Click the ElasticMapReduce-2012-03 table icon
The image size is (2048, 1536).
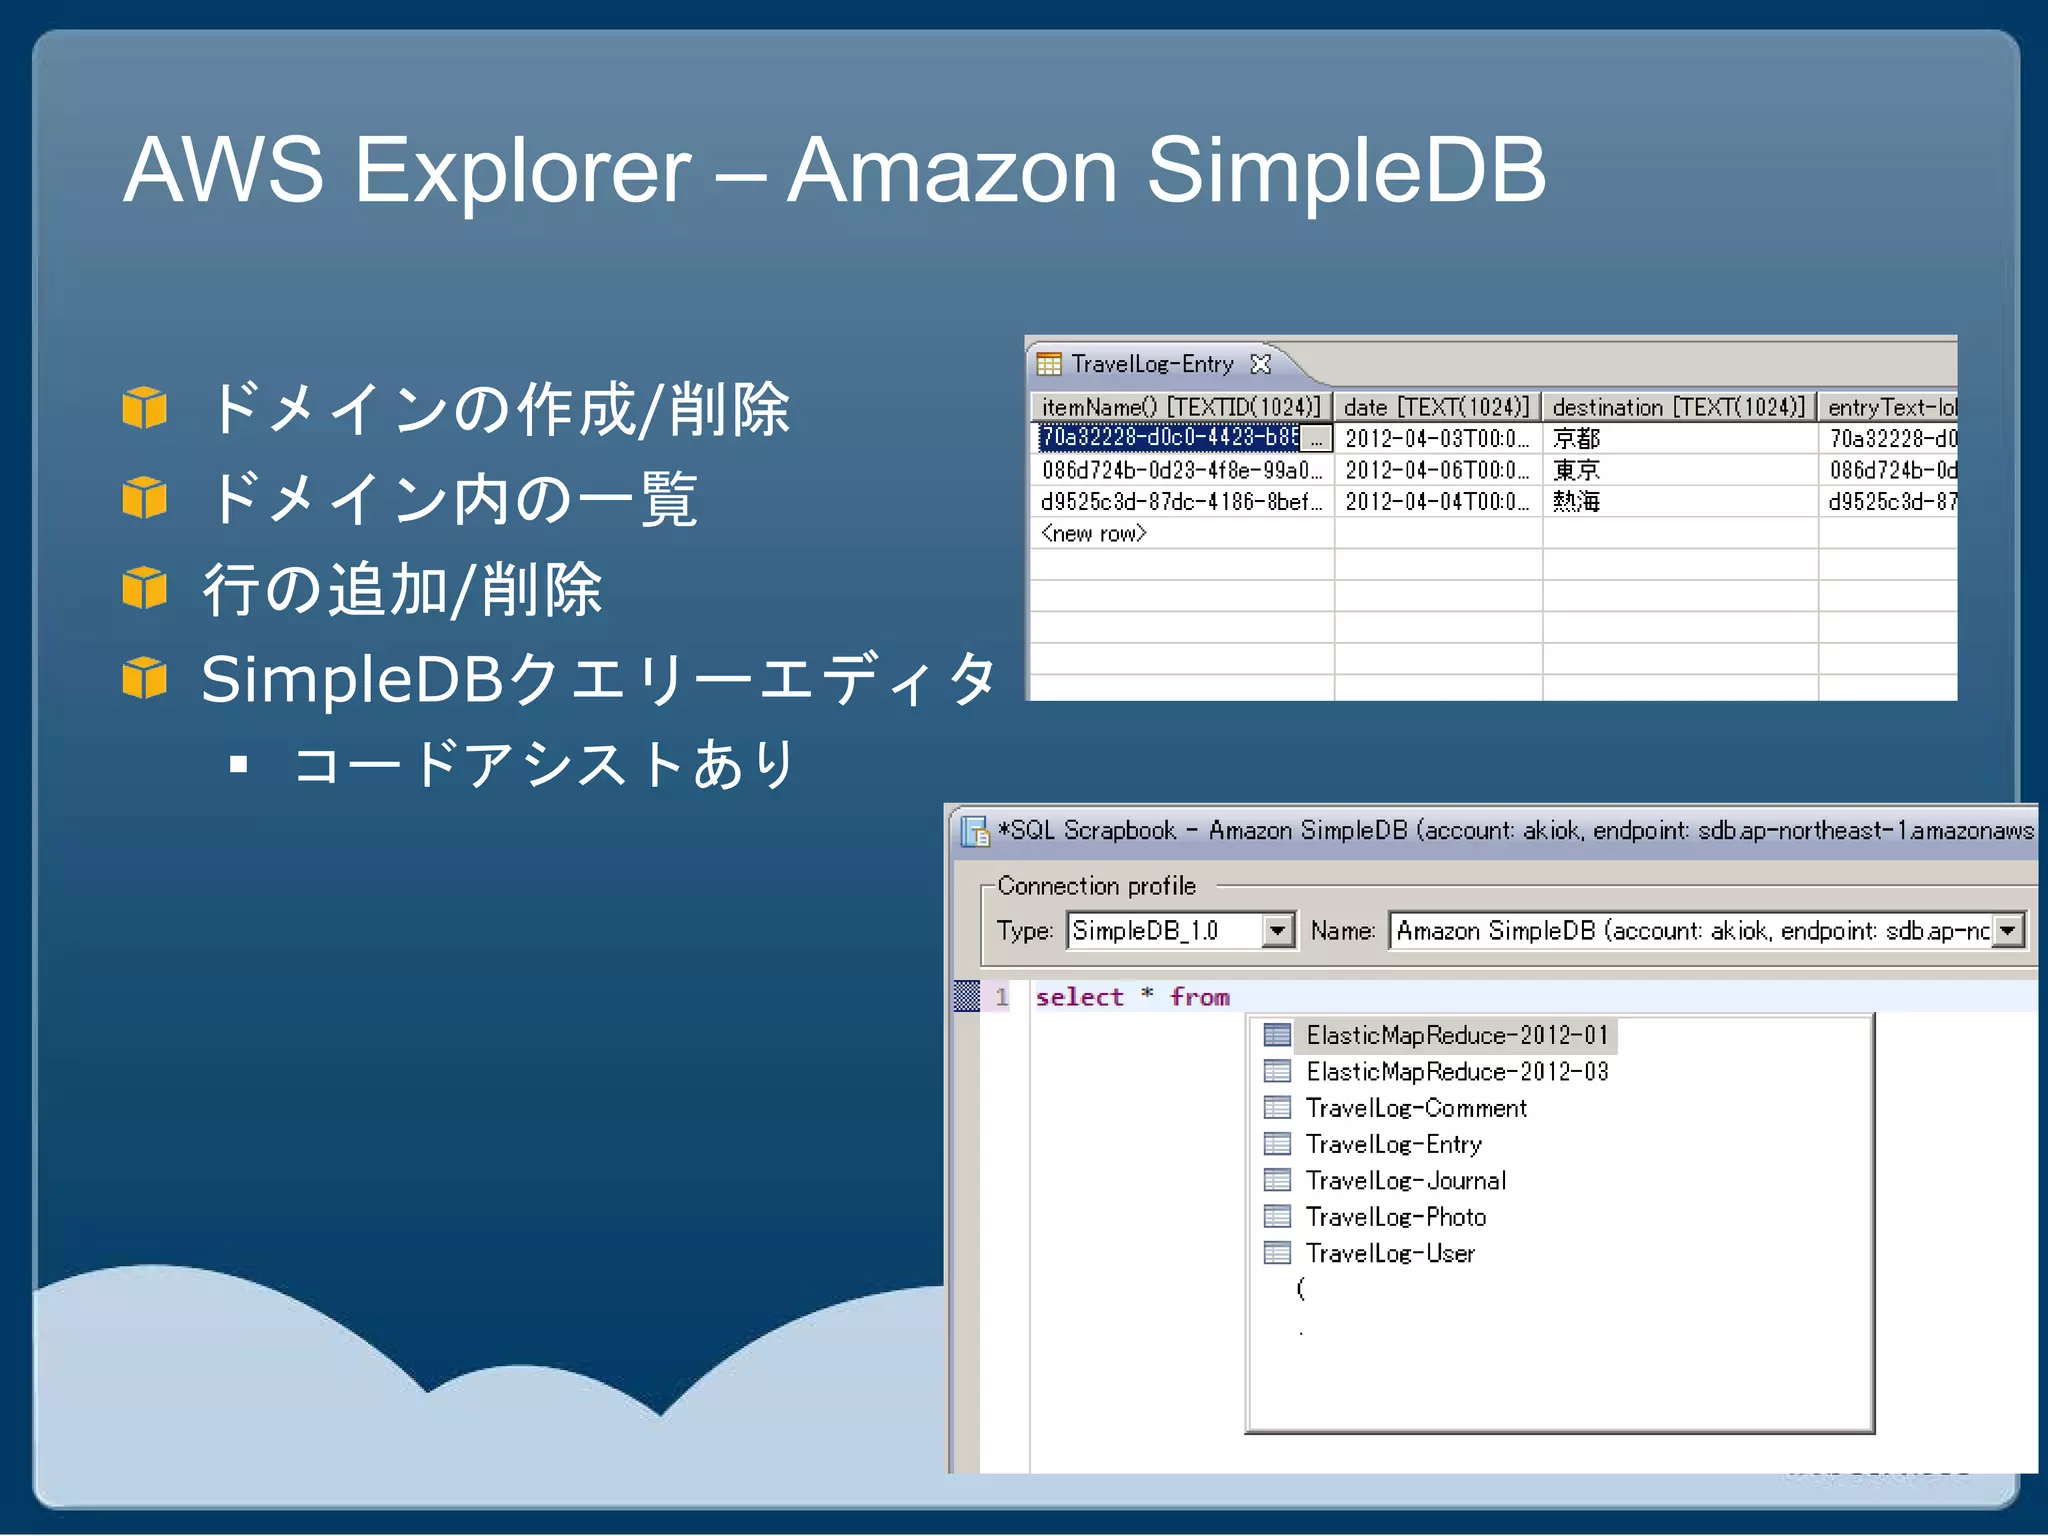coord(1277,1072)
